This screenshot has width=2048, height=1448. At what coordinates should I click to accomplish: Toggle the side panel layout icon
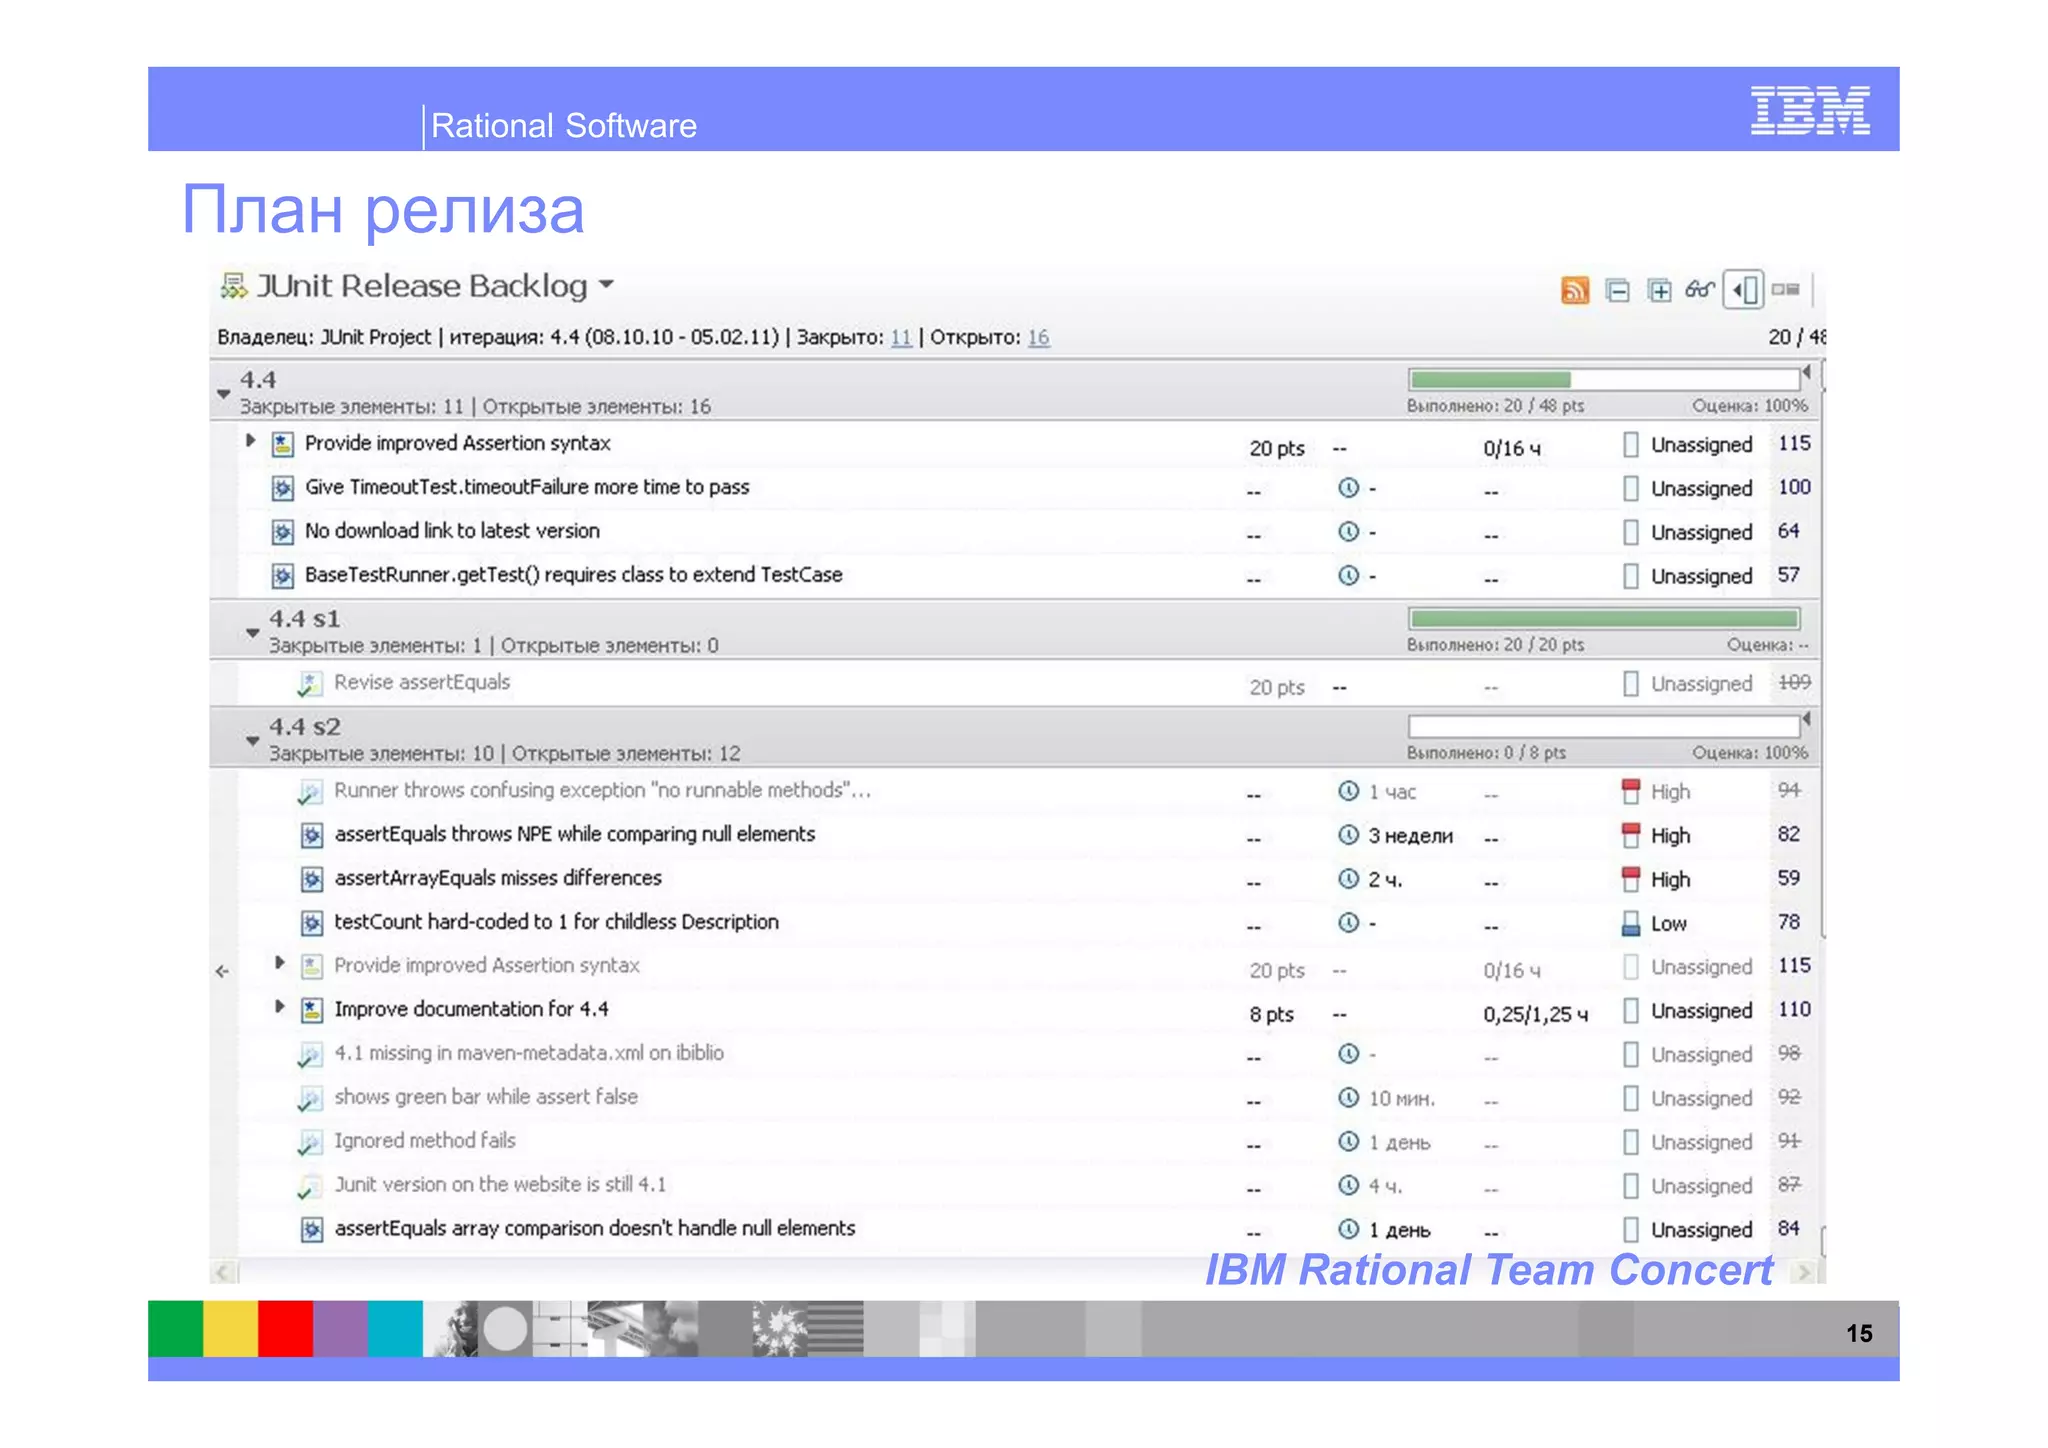pos(1744,291)
